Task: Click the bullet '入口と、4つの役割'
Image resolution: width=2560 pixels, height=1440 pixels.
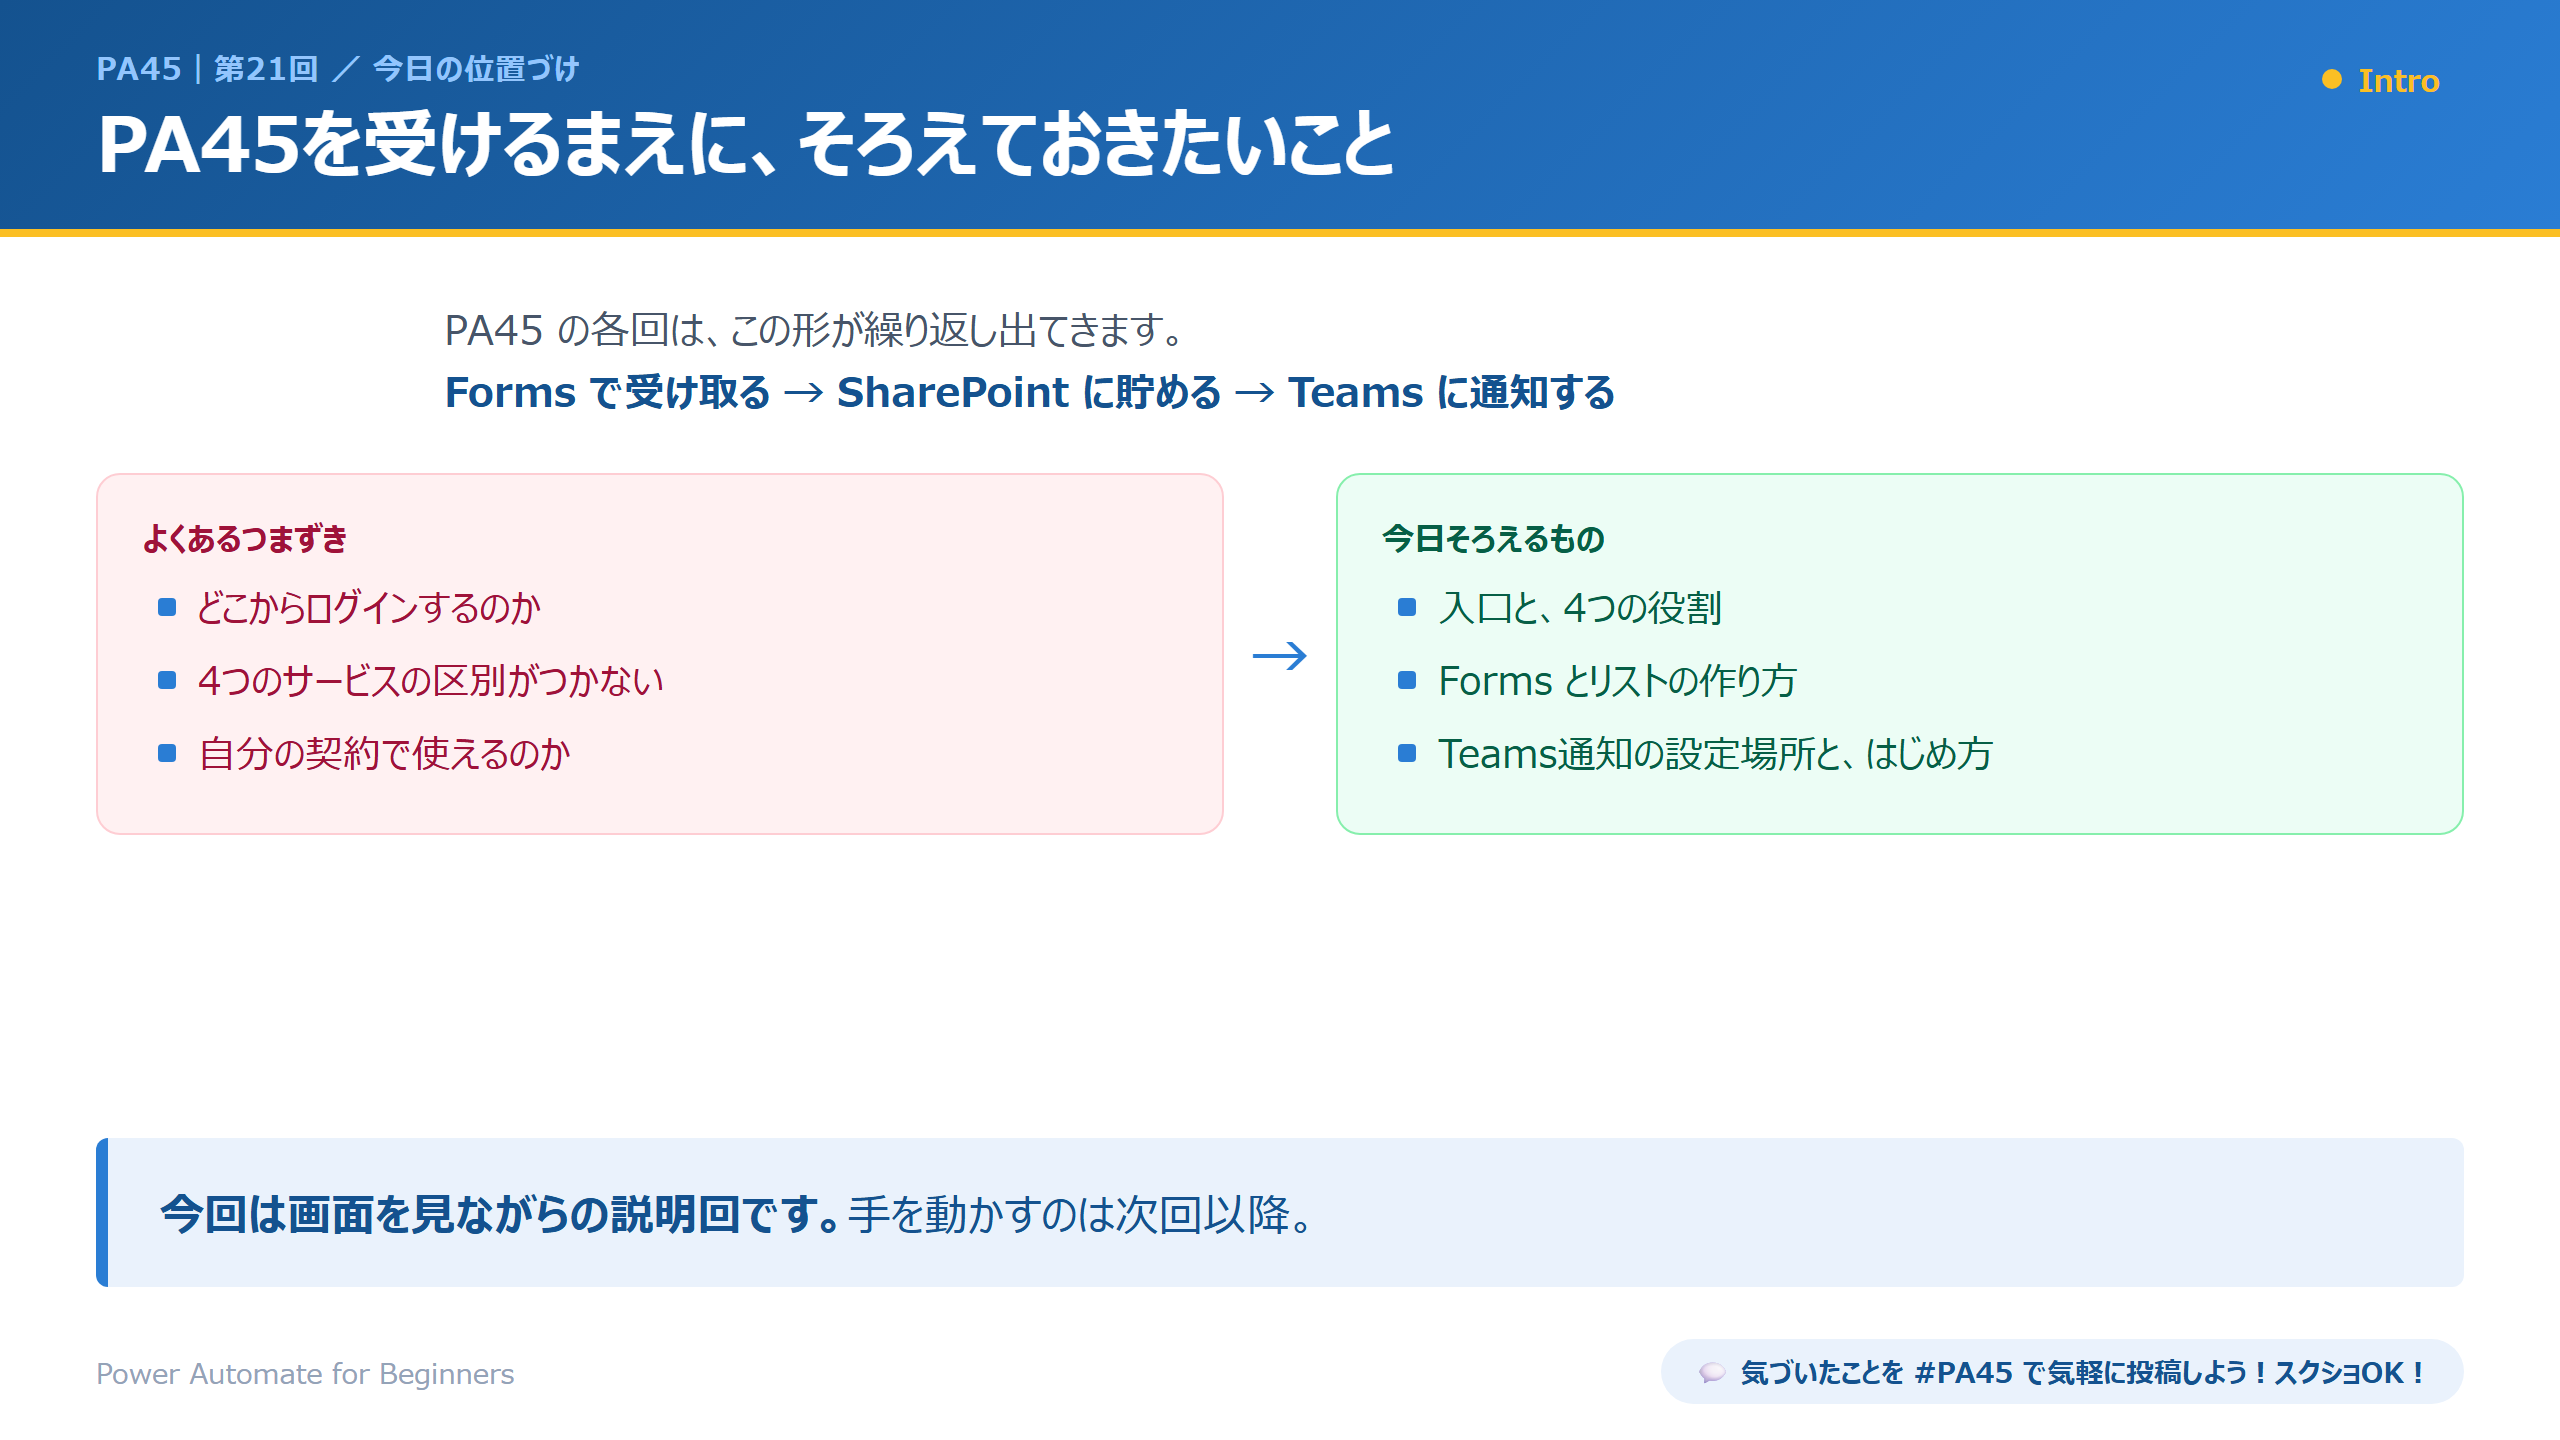Action: (1580, 608)
